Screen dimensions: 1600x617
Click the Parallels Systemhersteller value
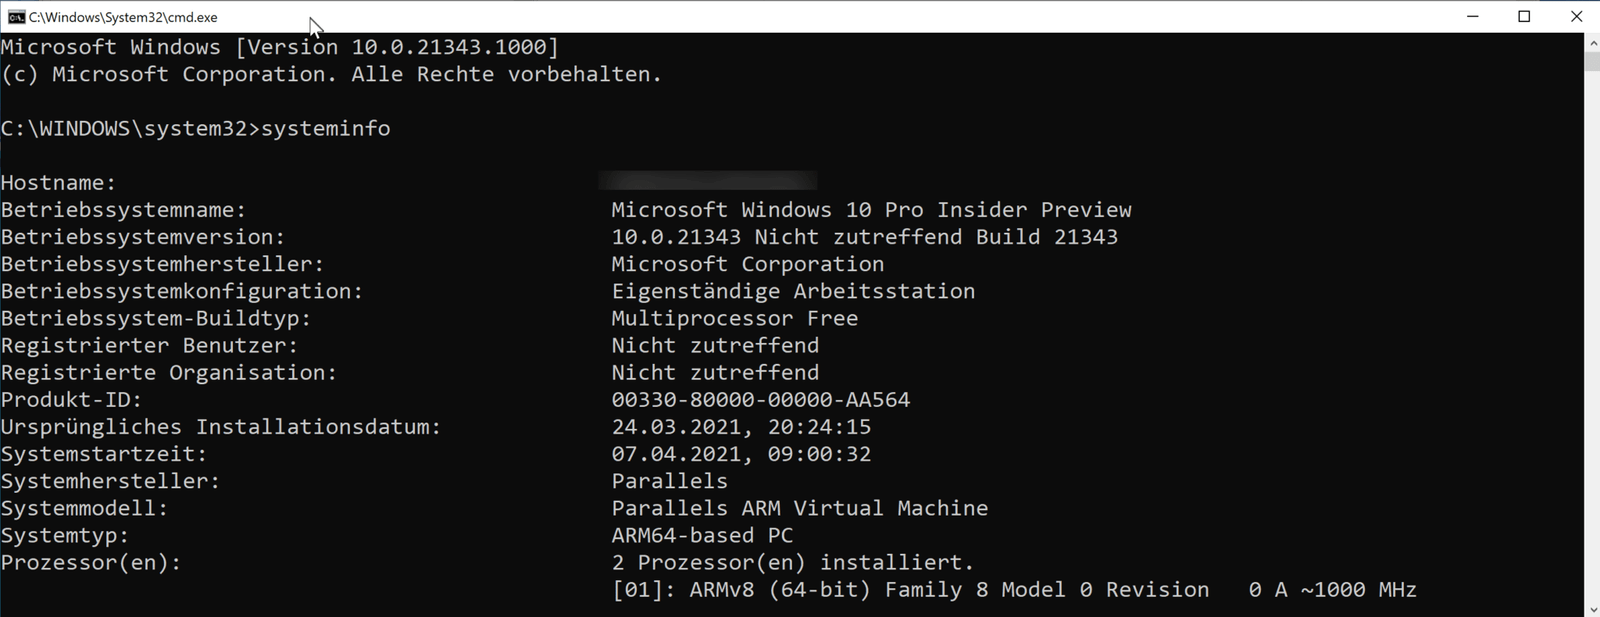(669, 480)
